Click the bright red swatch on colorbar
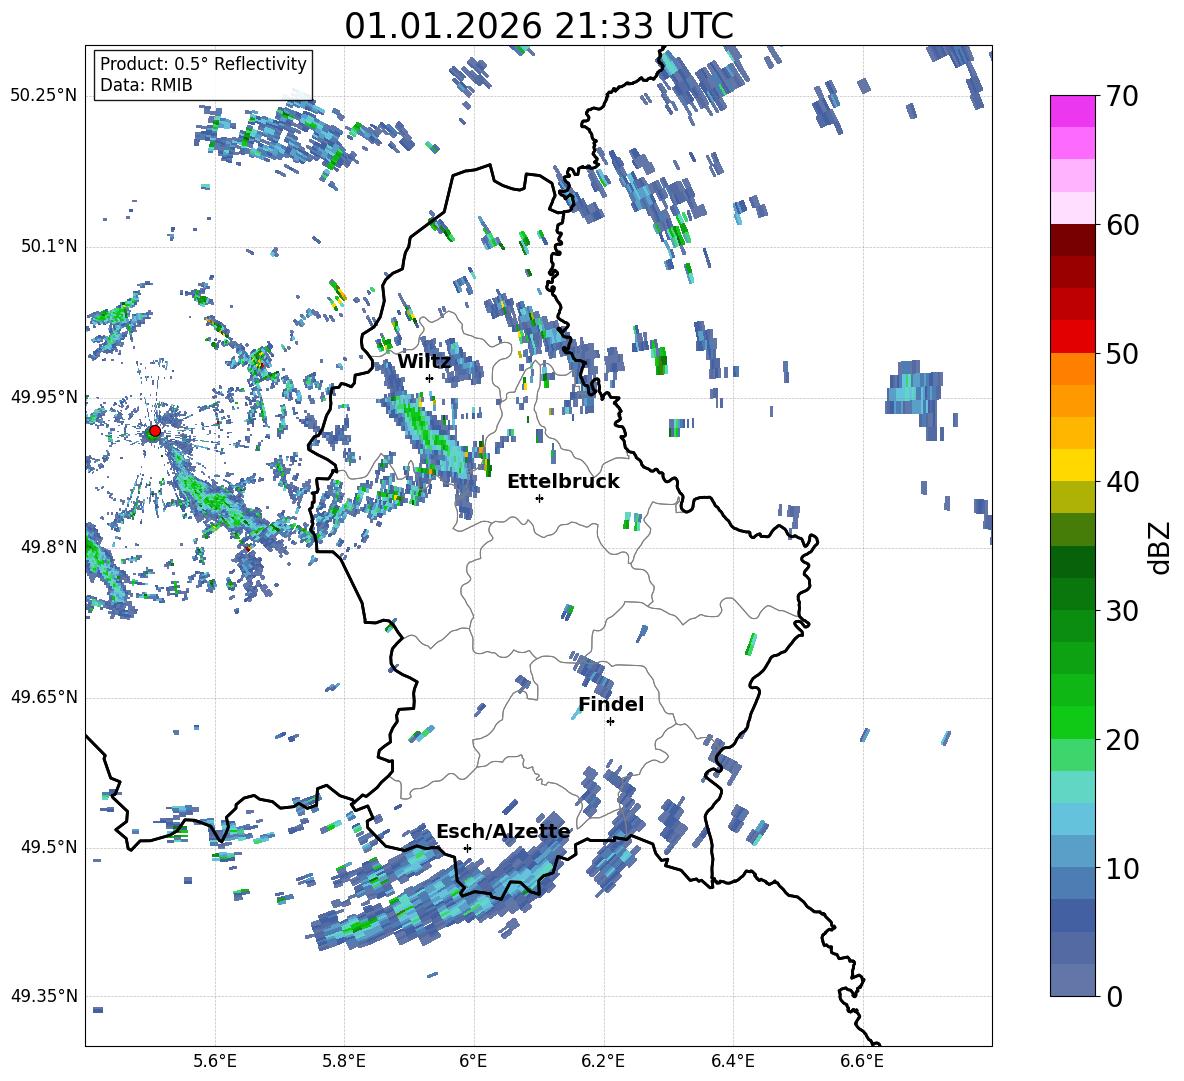 click(1072, 337)
